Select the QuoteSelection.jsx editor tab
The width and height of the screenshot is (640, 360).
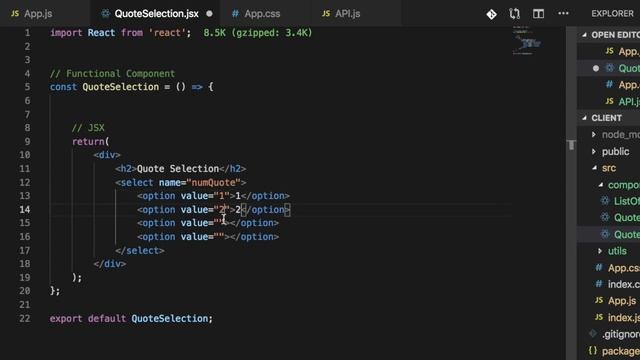tap(156, 13)
